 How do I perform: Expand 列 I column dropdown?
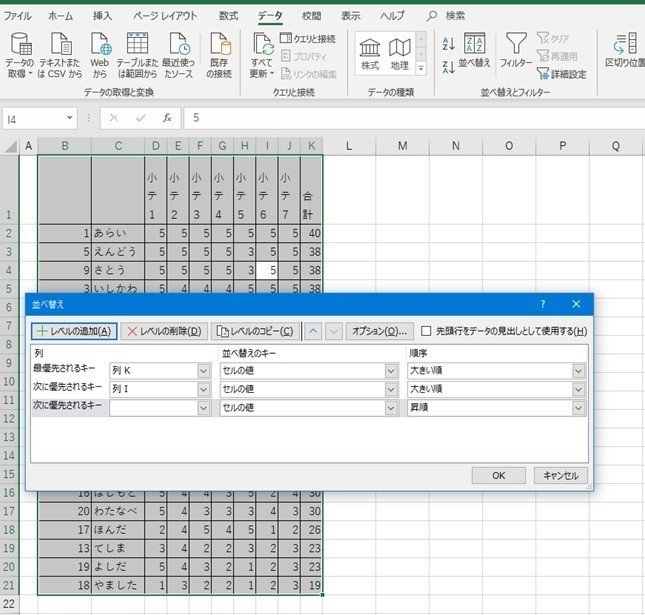pos(204,390)
